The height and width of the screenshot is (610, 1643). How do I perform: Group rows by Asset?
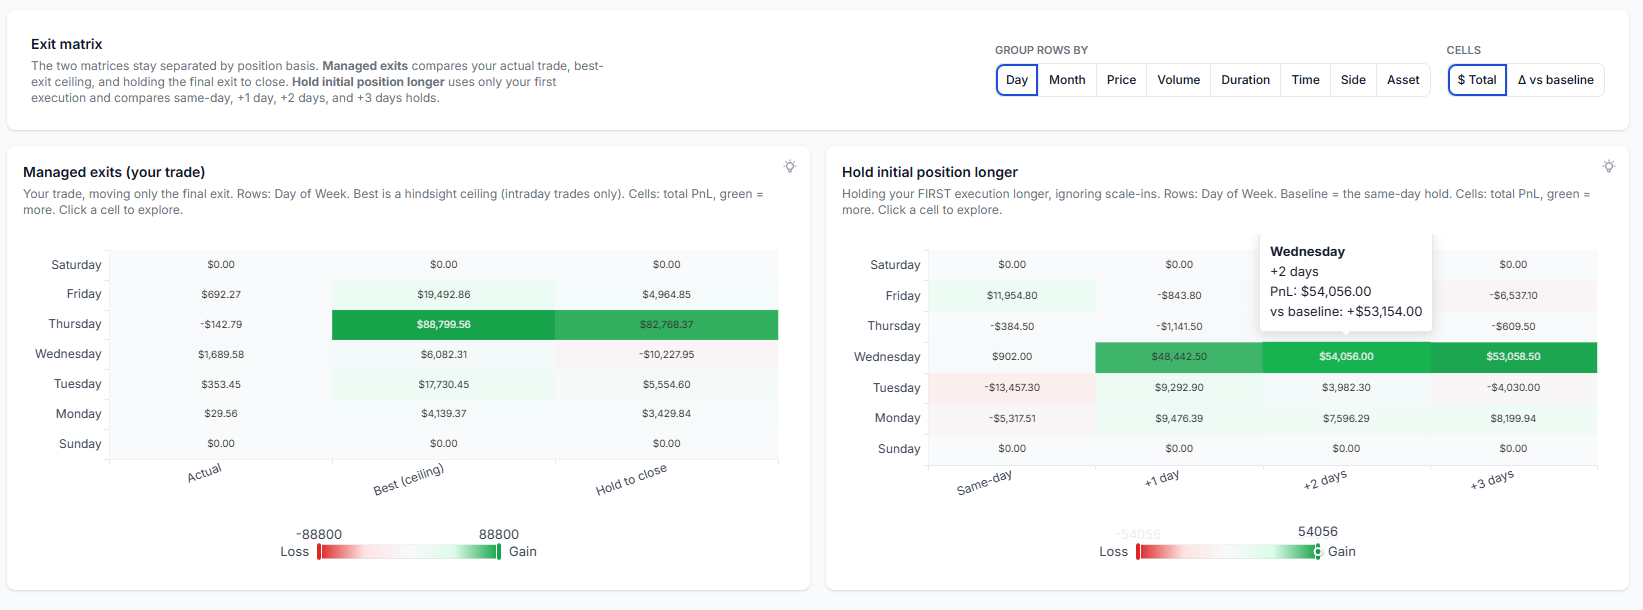[x=1403, y=80]
